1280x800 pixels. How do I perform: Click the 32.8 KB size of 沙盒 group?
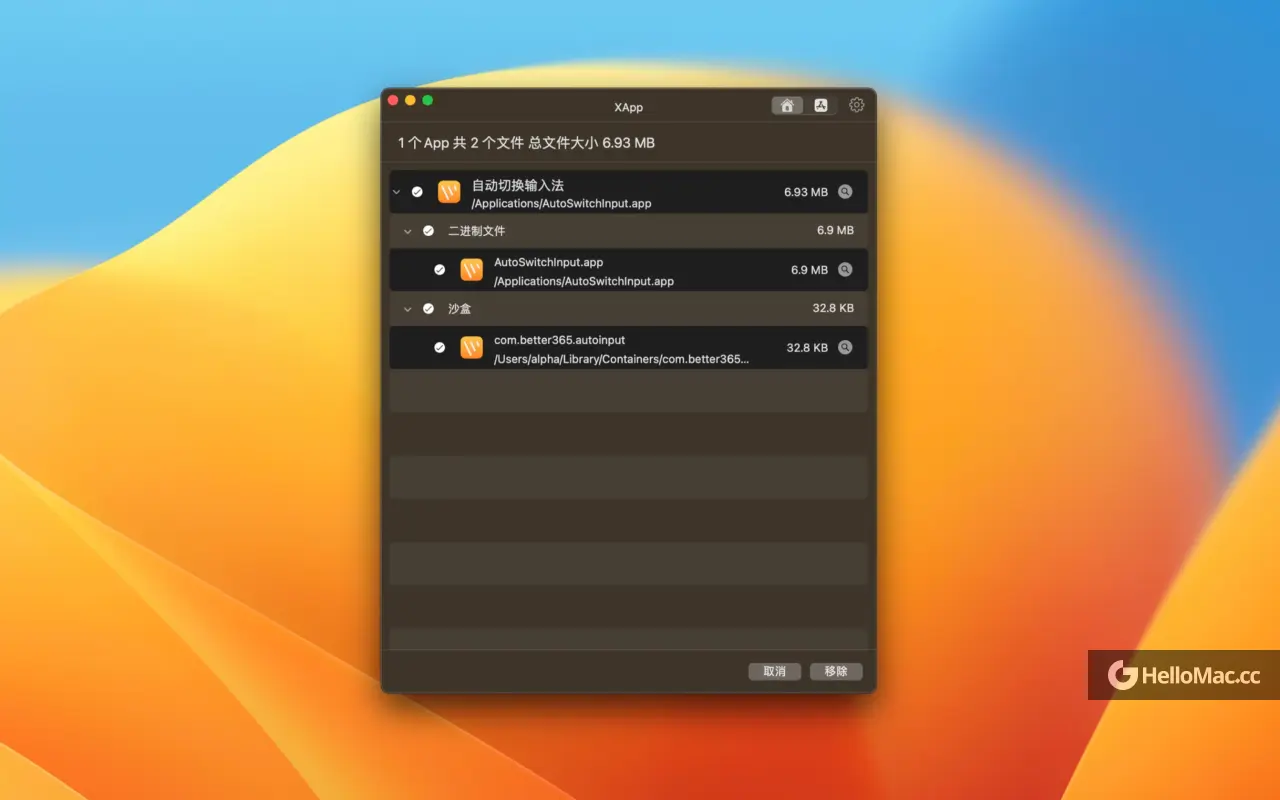click(x=833, y=309)
